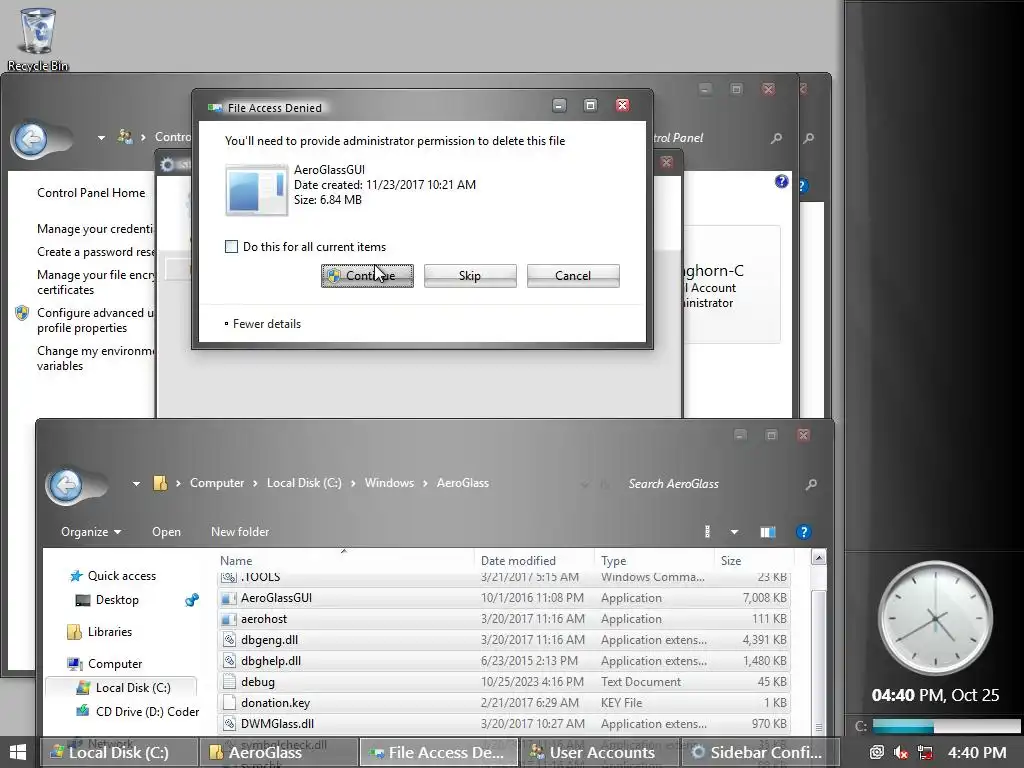Viewport: 1024px width, 768px height.
Task: Select aerohost application in the file list
Action: 504,619
